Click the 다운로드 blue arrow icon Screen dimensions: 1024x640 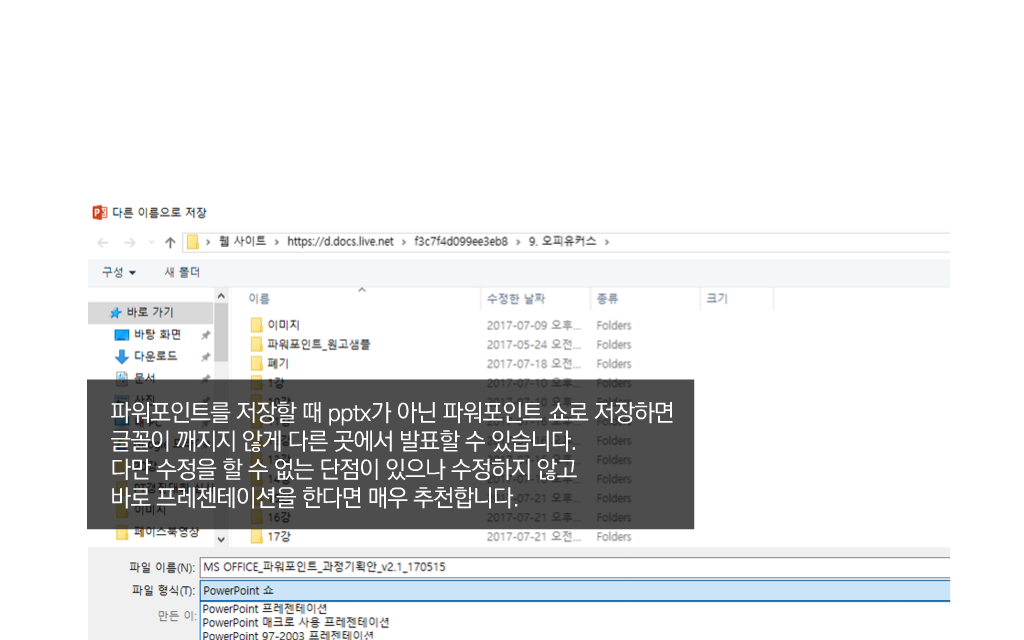point(121,357)
